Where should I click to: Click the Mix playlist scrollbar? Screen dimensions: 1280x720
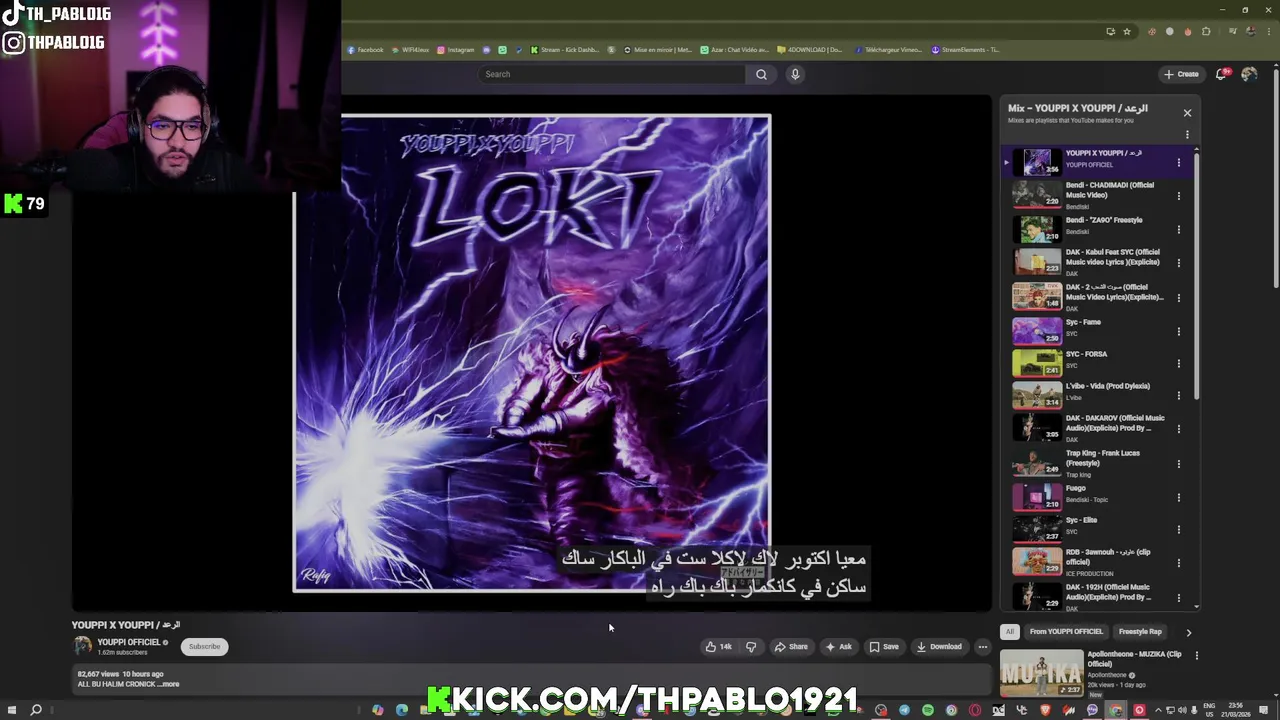(x=1196, y=276)
